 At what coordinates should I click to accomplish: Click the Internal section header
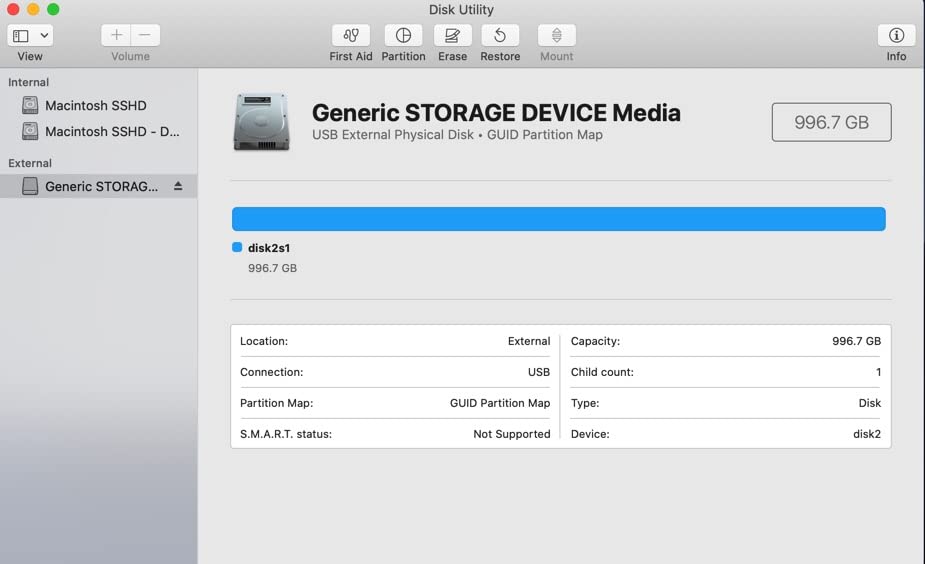point(28,82)
